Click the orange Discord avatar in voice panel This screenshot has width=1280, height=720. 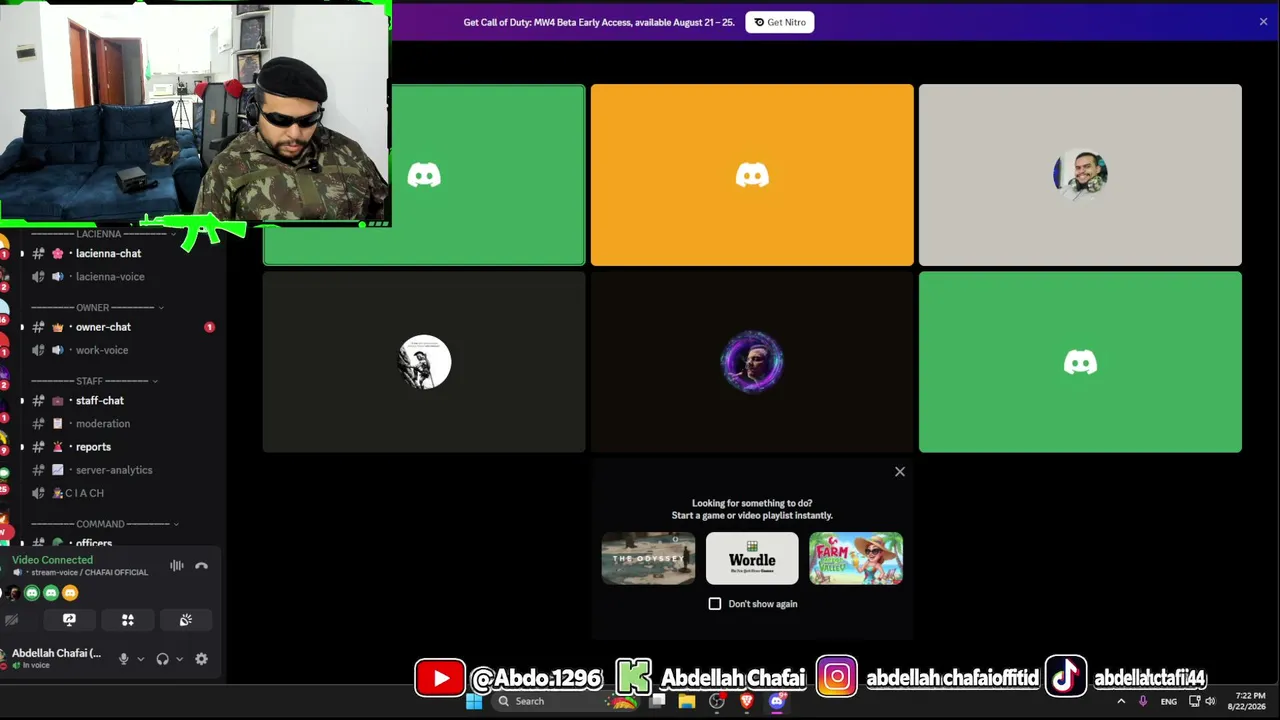tap(70, 593)
